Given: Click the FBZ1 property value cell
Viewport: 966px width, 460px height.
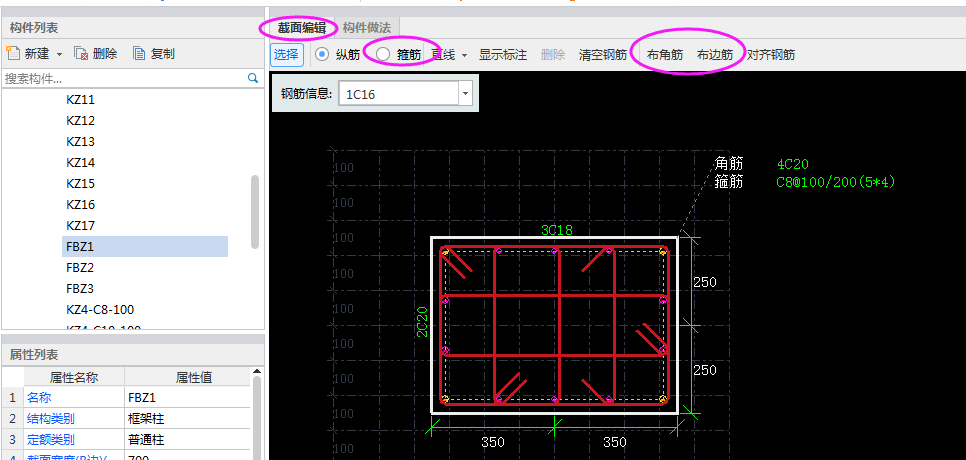Looking at the screenshot, I should tap(187, 397).
